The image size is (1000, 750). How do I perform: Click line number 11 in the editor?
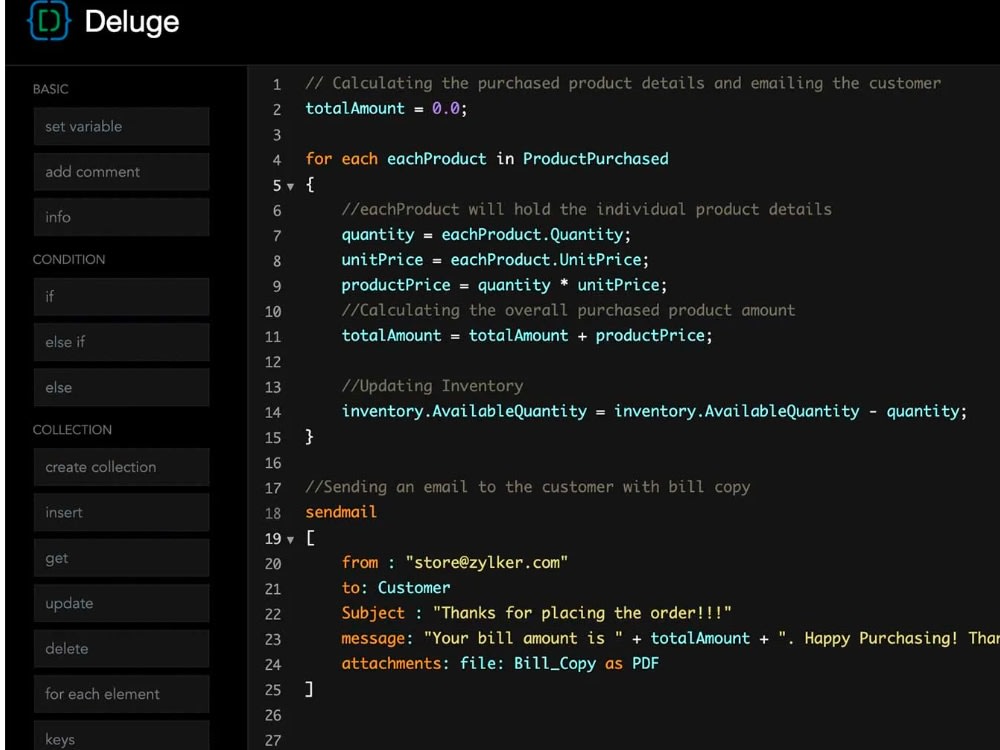coord(273,336)
